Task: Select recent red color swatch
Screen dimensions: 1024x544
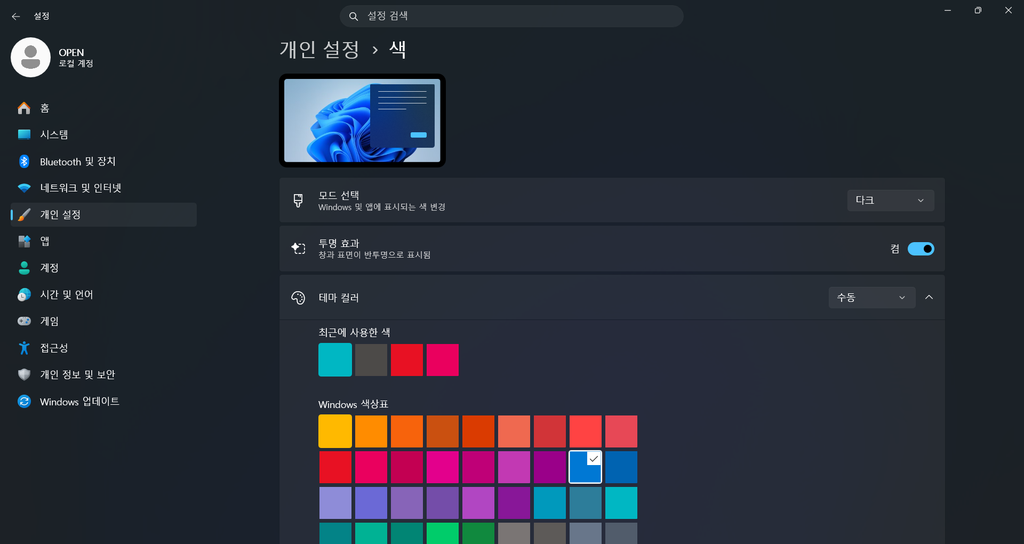Action: pos(407,360)
